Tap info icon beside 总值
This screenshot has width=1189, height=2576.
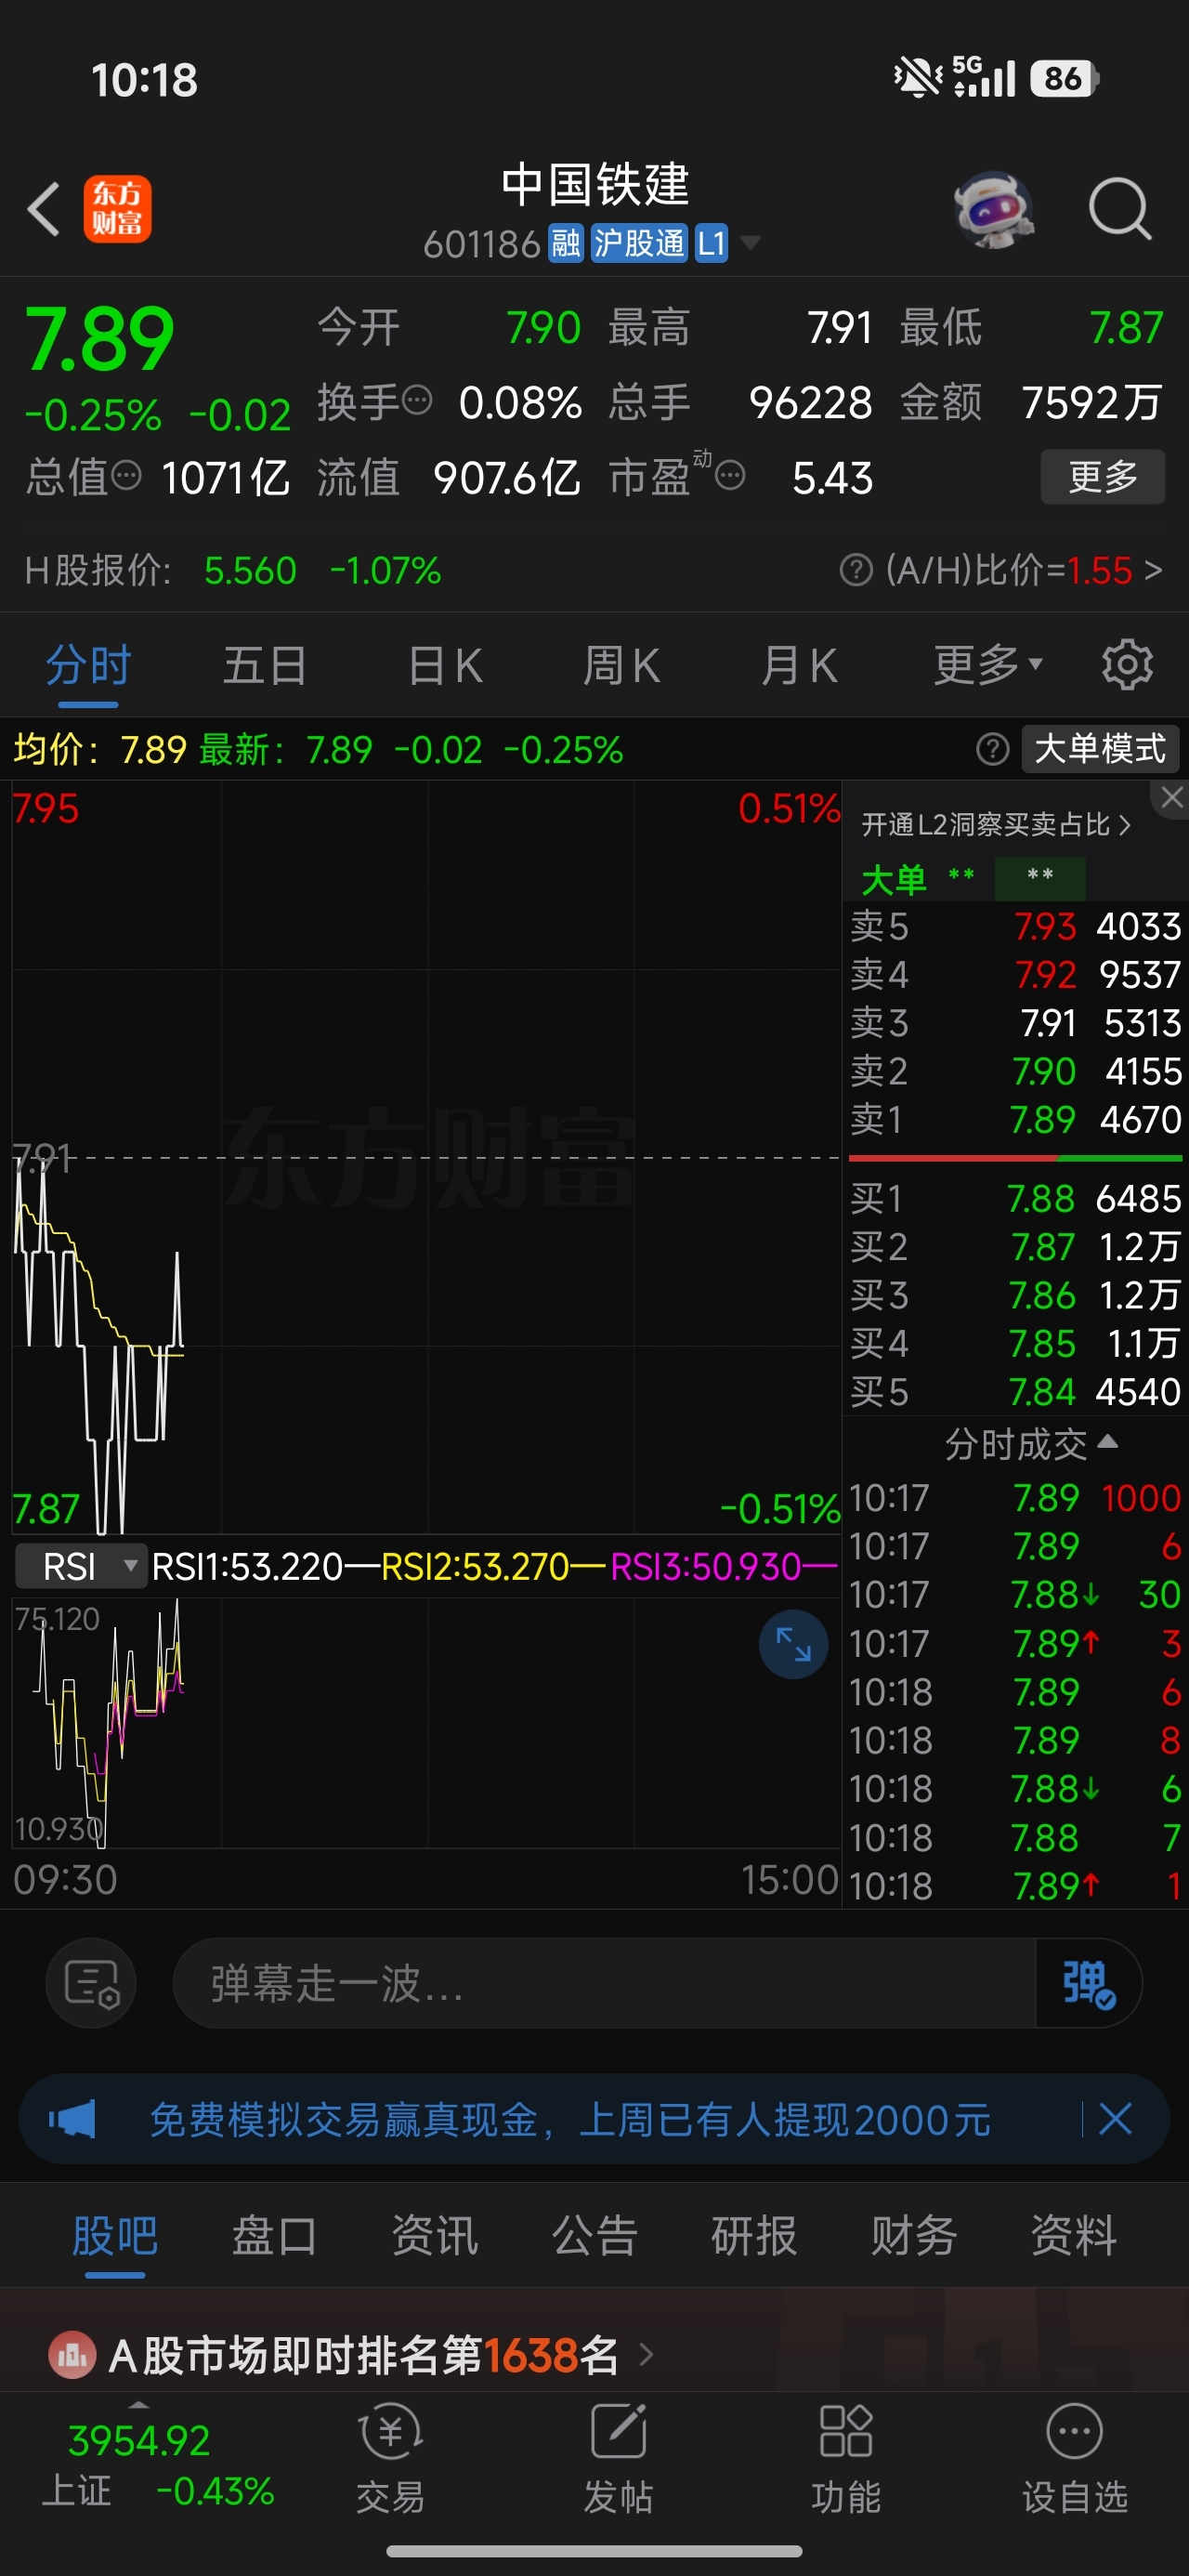pyautogui.click(x=126, y=475)
